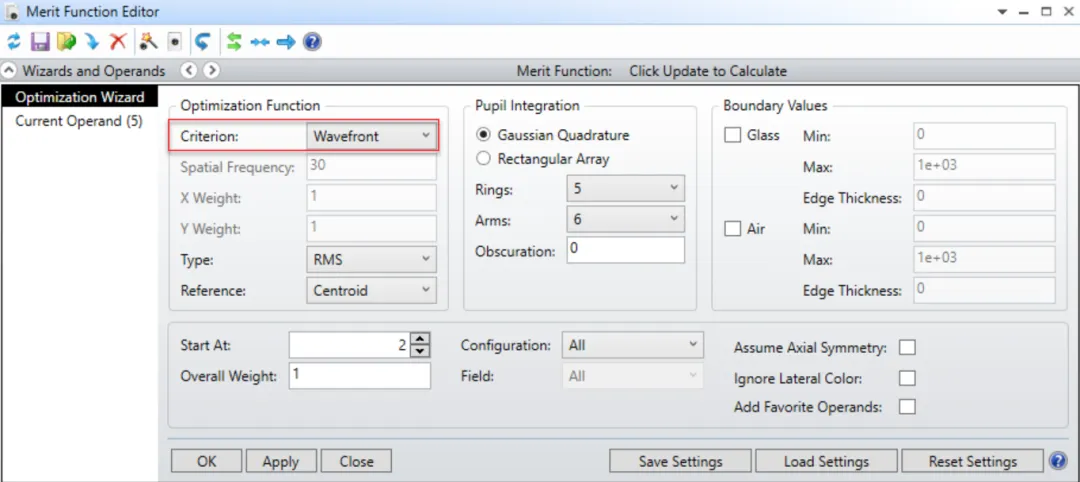Screen dimensions: 1080x482
Task: Click the green swap arrows icon
Action: [x=234, y=42]
